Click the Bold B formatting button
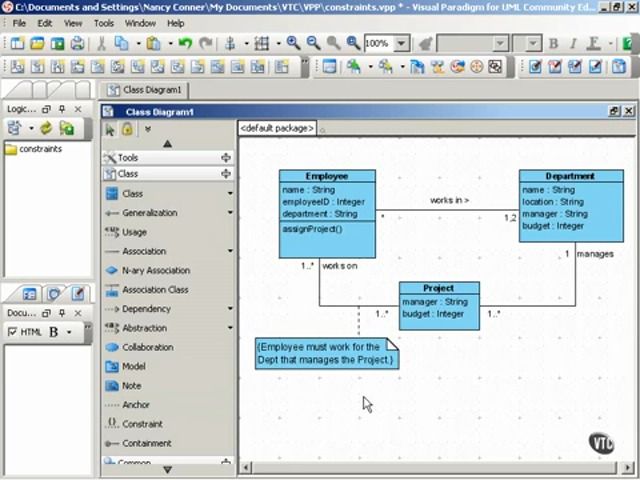The width and height of the screenshot is (640, 480). pos(554,43)
